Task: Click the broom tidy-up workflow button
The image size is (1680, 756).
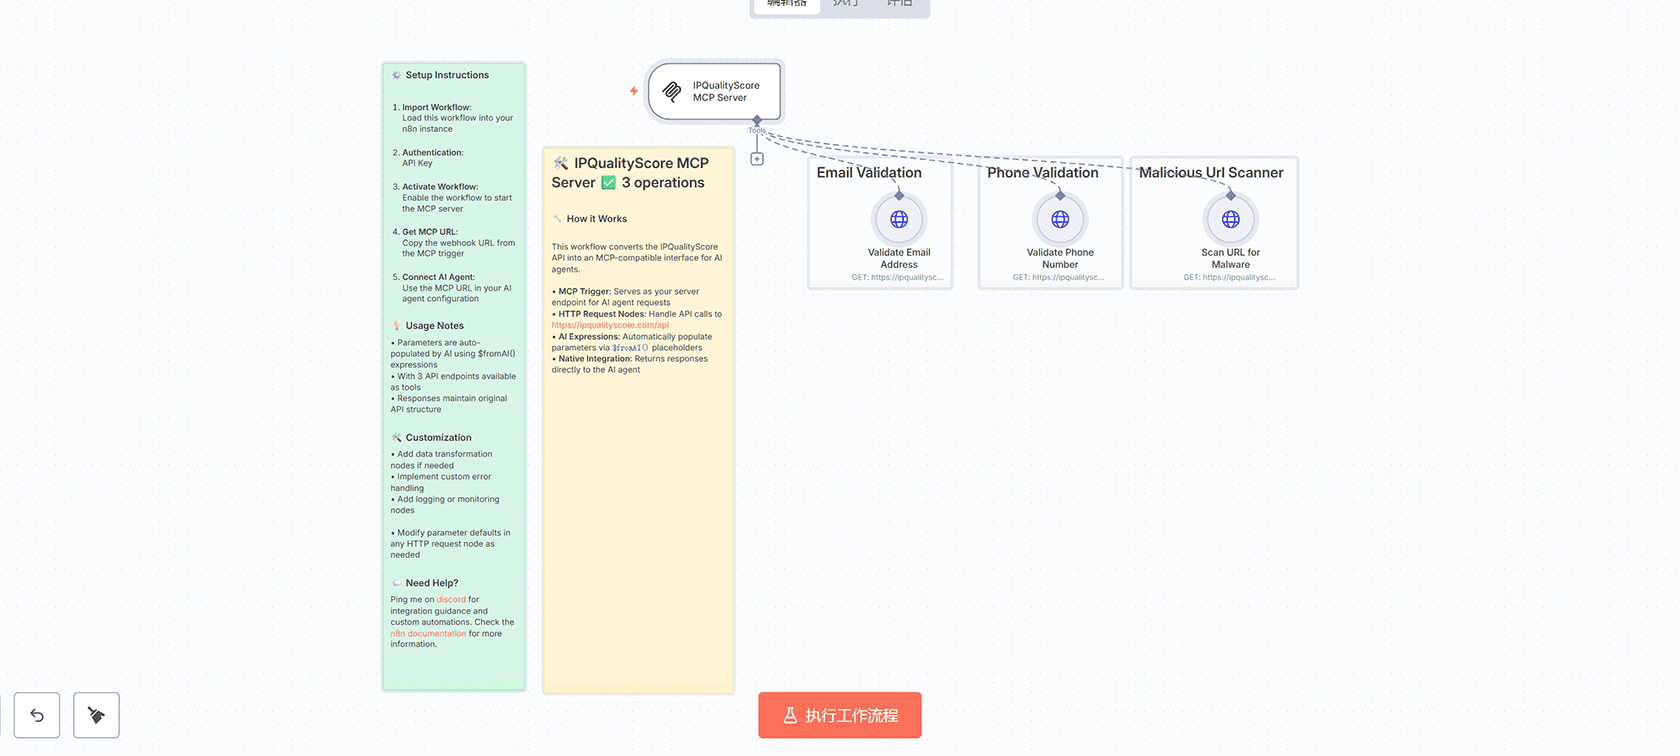Action: pos(96,715)
